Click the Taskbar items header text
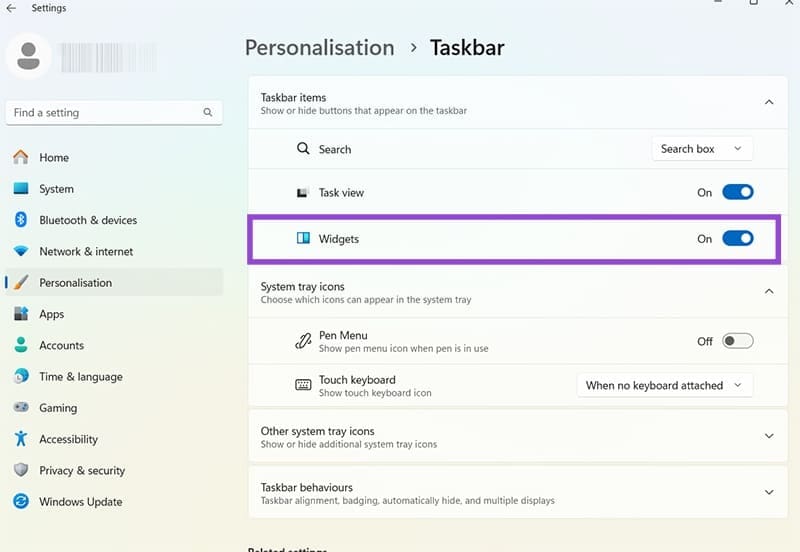Screen dimensions: 800x552 point(293,97)
